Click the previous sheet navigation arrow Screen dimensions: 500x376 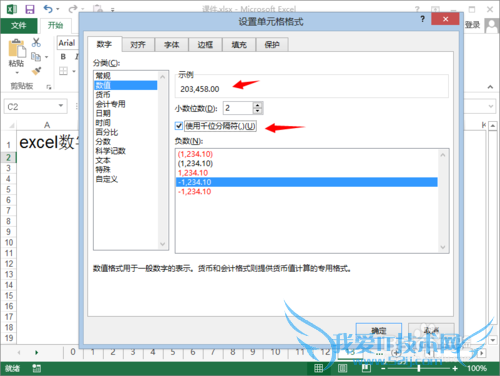[19, 352]
